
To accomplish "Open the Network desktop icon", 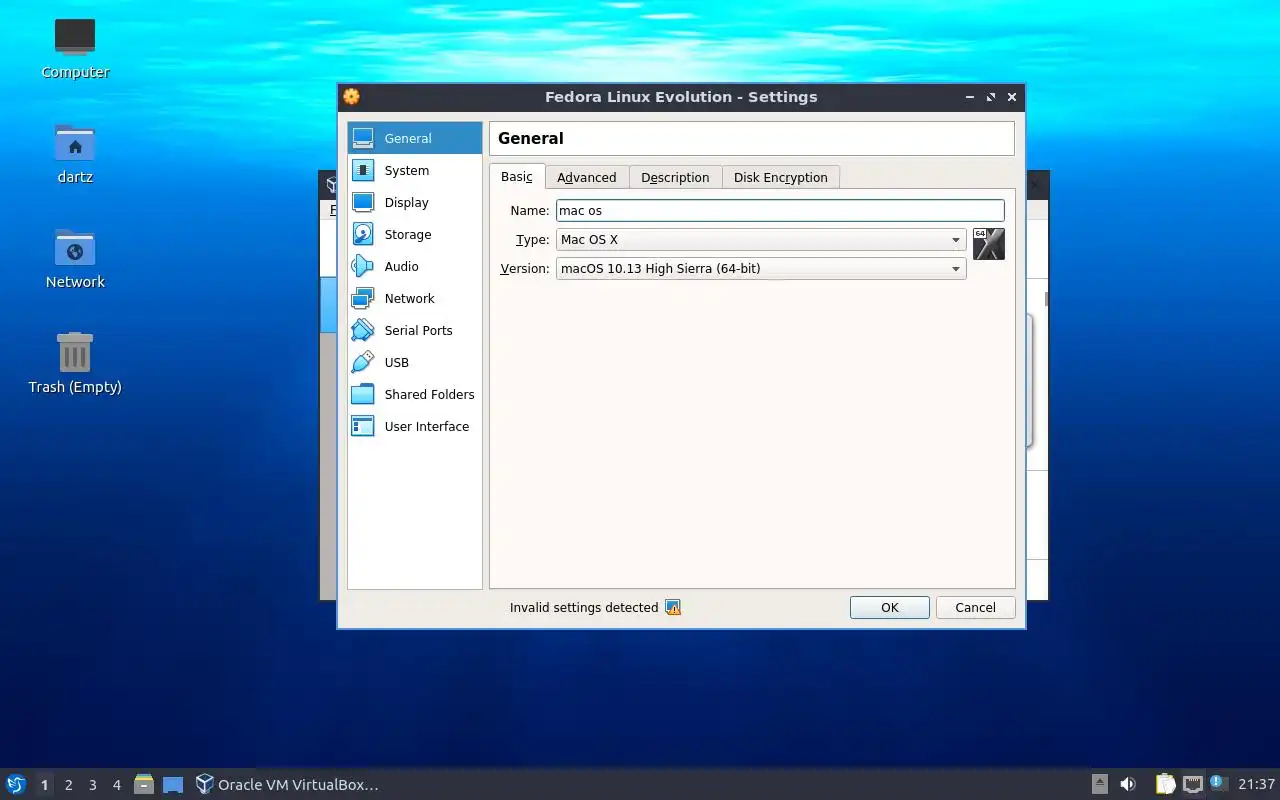I will click(x=75, y=259).
